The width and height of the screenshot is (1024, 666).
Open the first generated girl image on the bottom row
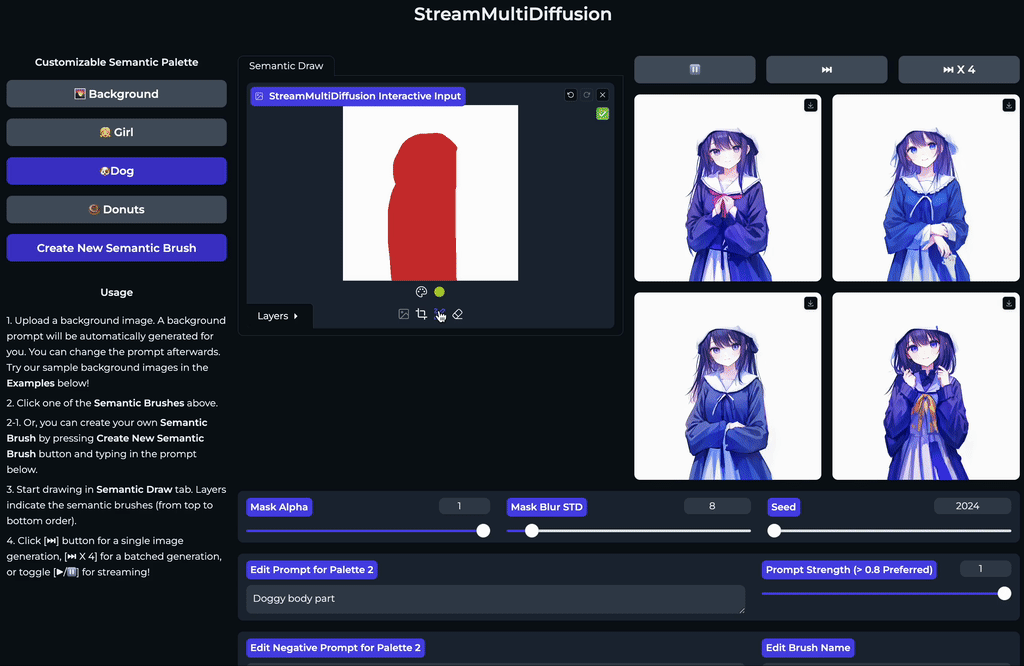(x=728, y=387)
